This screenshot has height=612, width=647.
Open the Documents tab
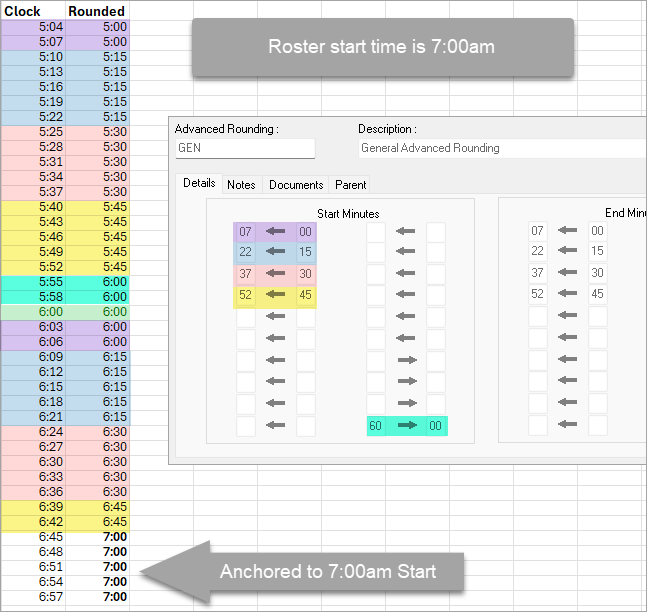point(296,184)
